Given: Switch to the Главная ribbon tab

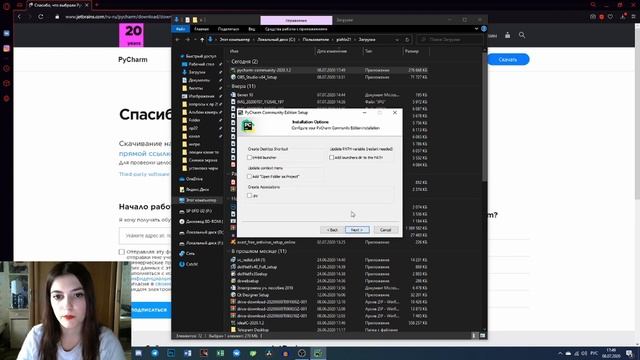Looking at the screenshot, I should 202,29.
